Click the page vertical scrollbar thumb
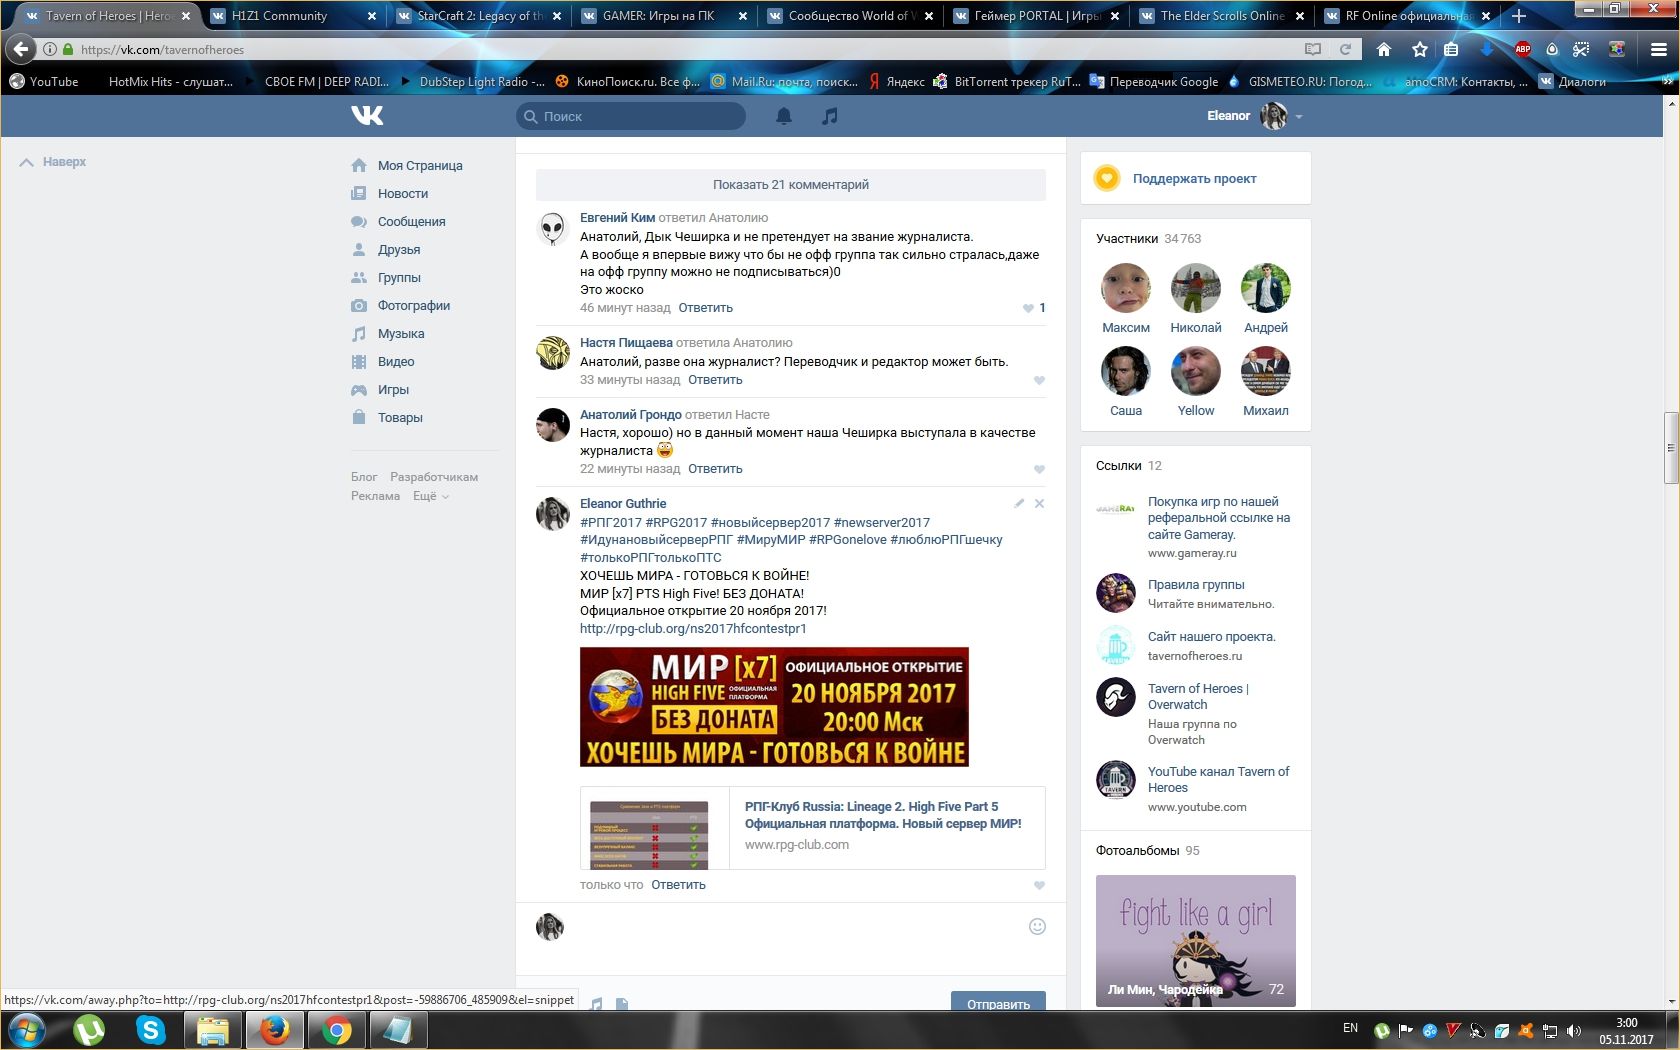The height and width of the screenshot is (1050, 1680). [x=1670, y=447]
